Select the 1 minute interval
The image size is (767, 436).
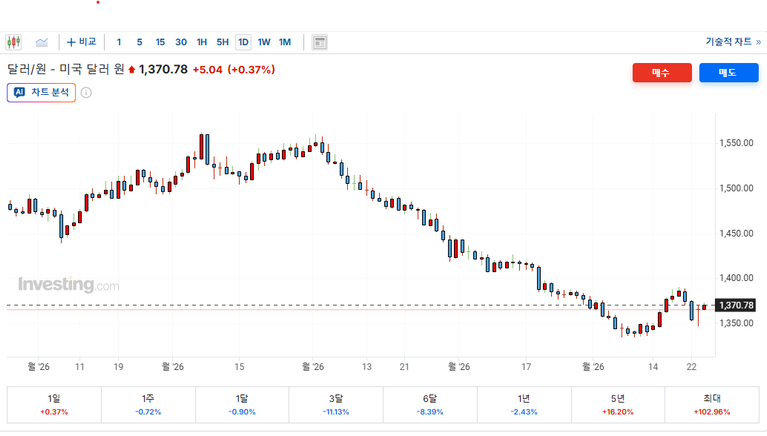click(119, 42)
